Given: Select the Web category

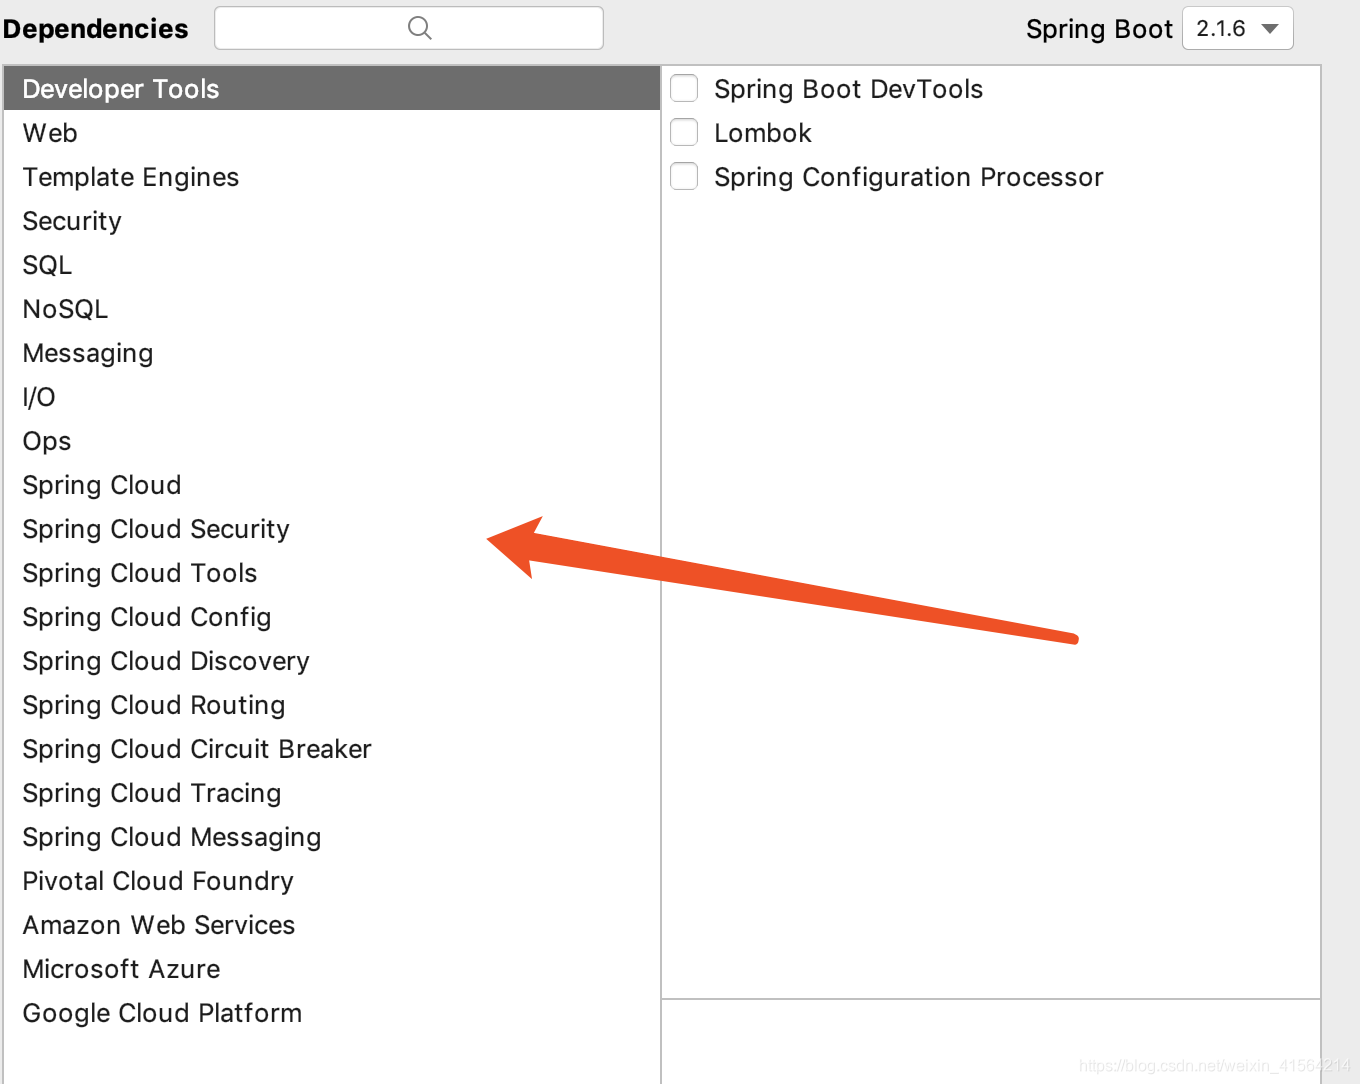Looking at the screenshot, I should click(332, 133).
